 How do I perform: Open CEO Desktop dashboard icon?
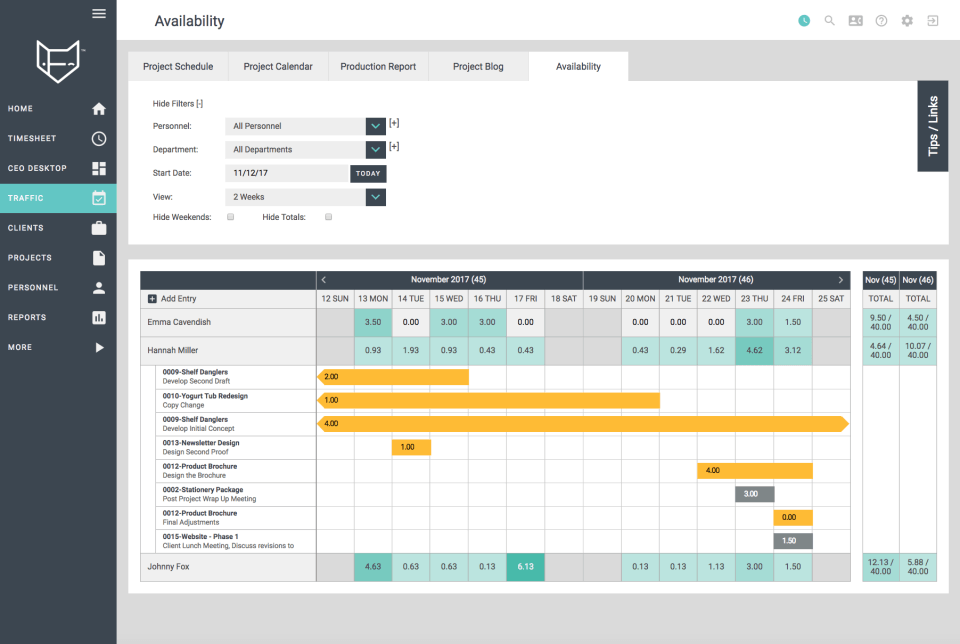coord(99,168)
